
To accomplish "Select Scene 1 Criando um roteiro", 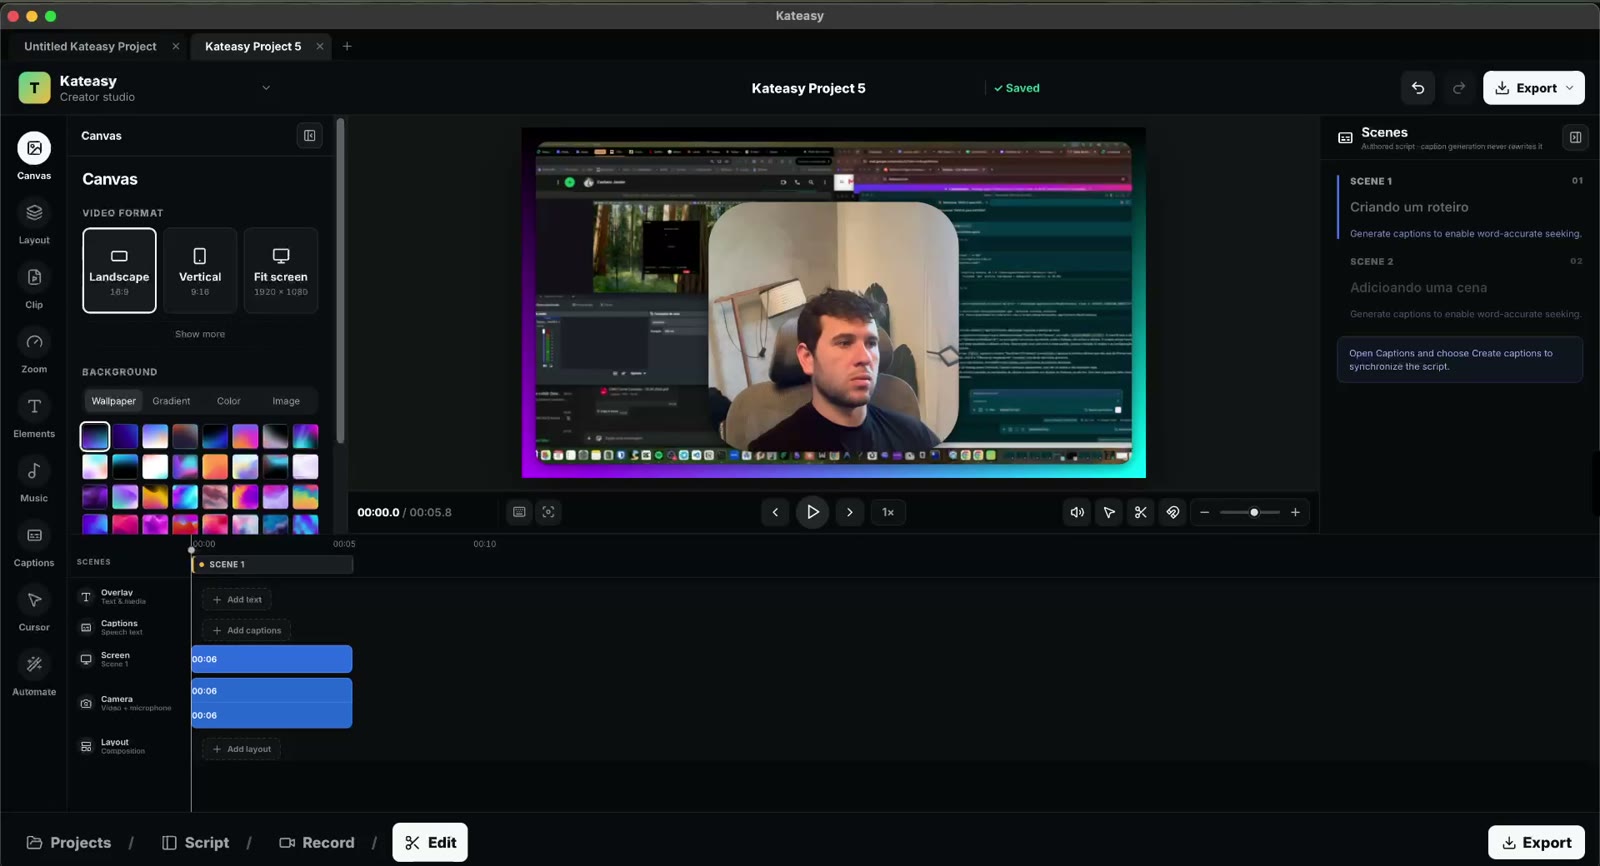I will [x=1461, y=207].
